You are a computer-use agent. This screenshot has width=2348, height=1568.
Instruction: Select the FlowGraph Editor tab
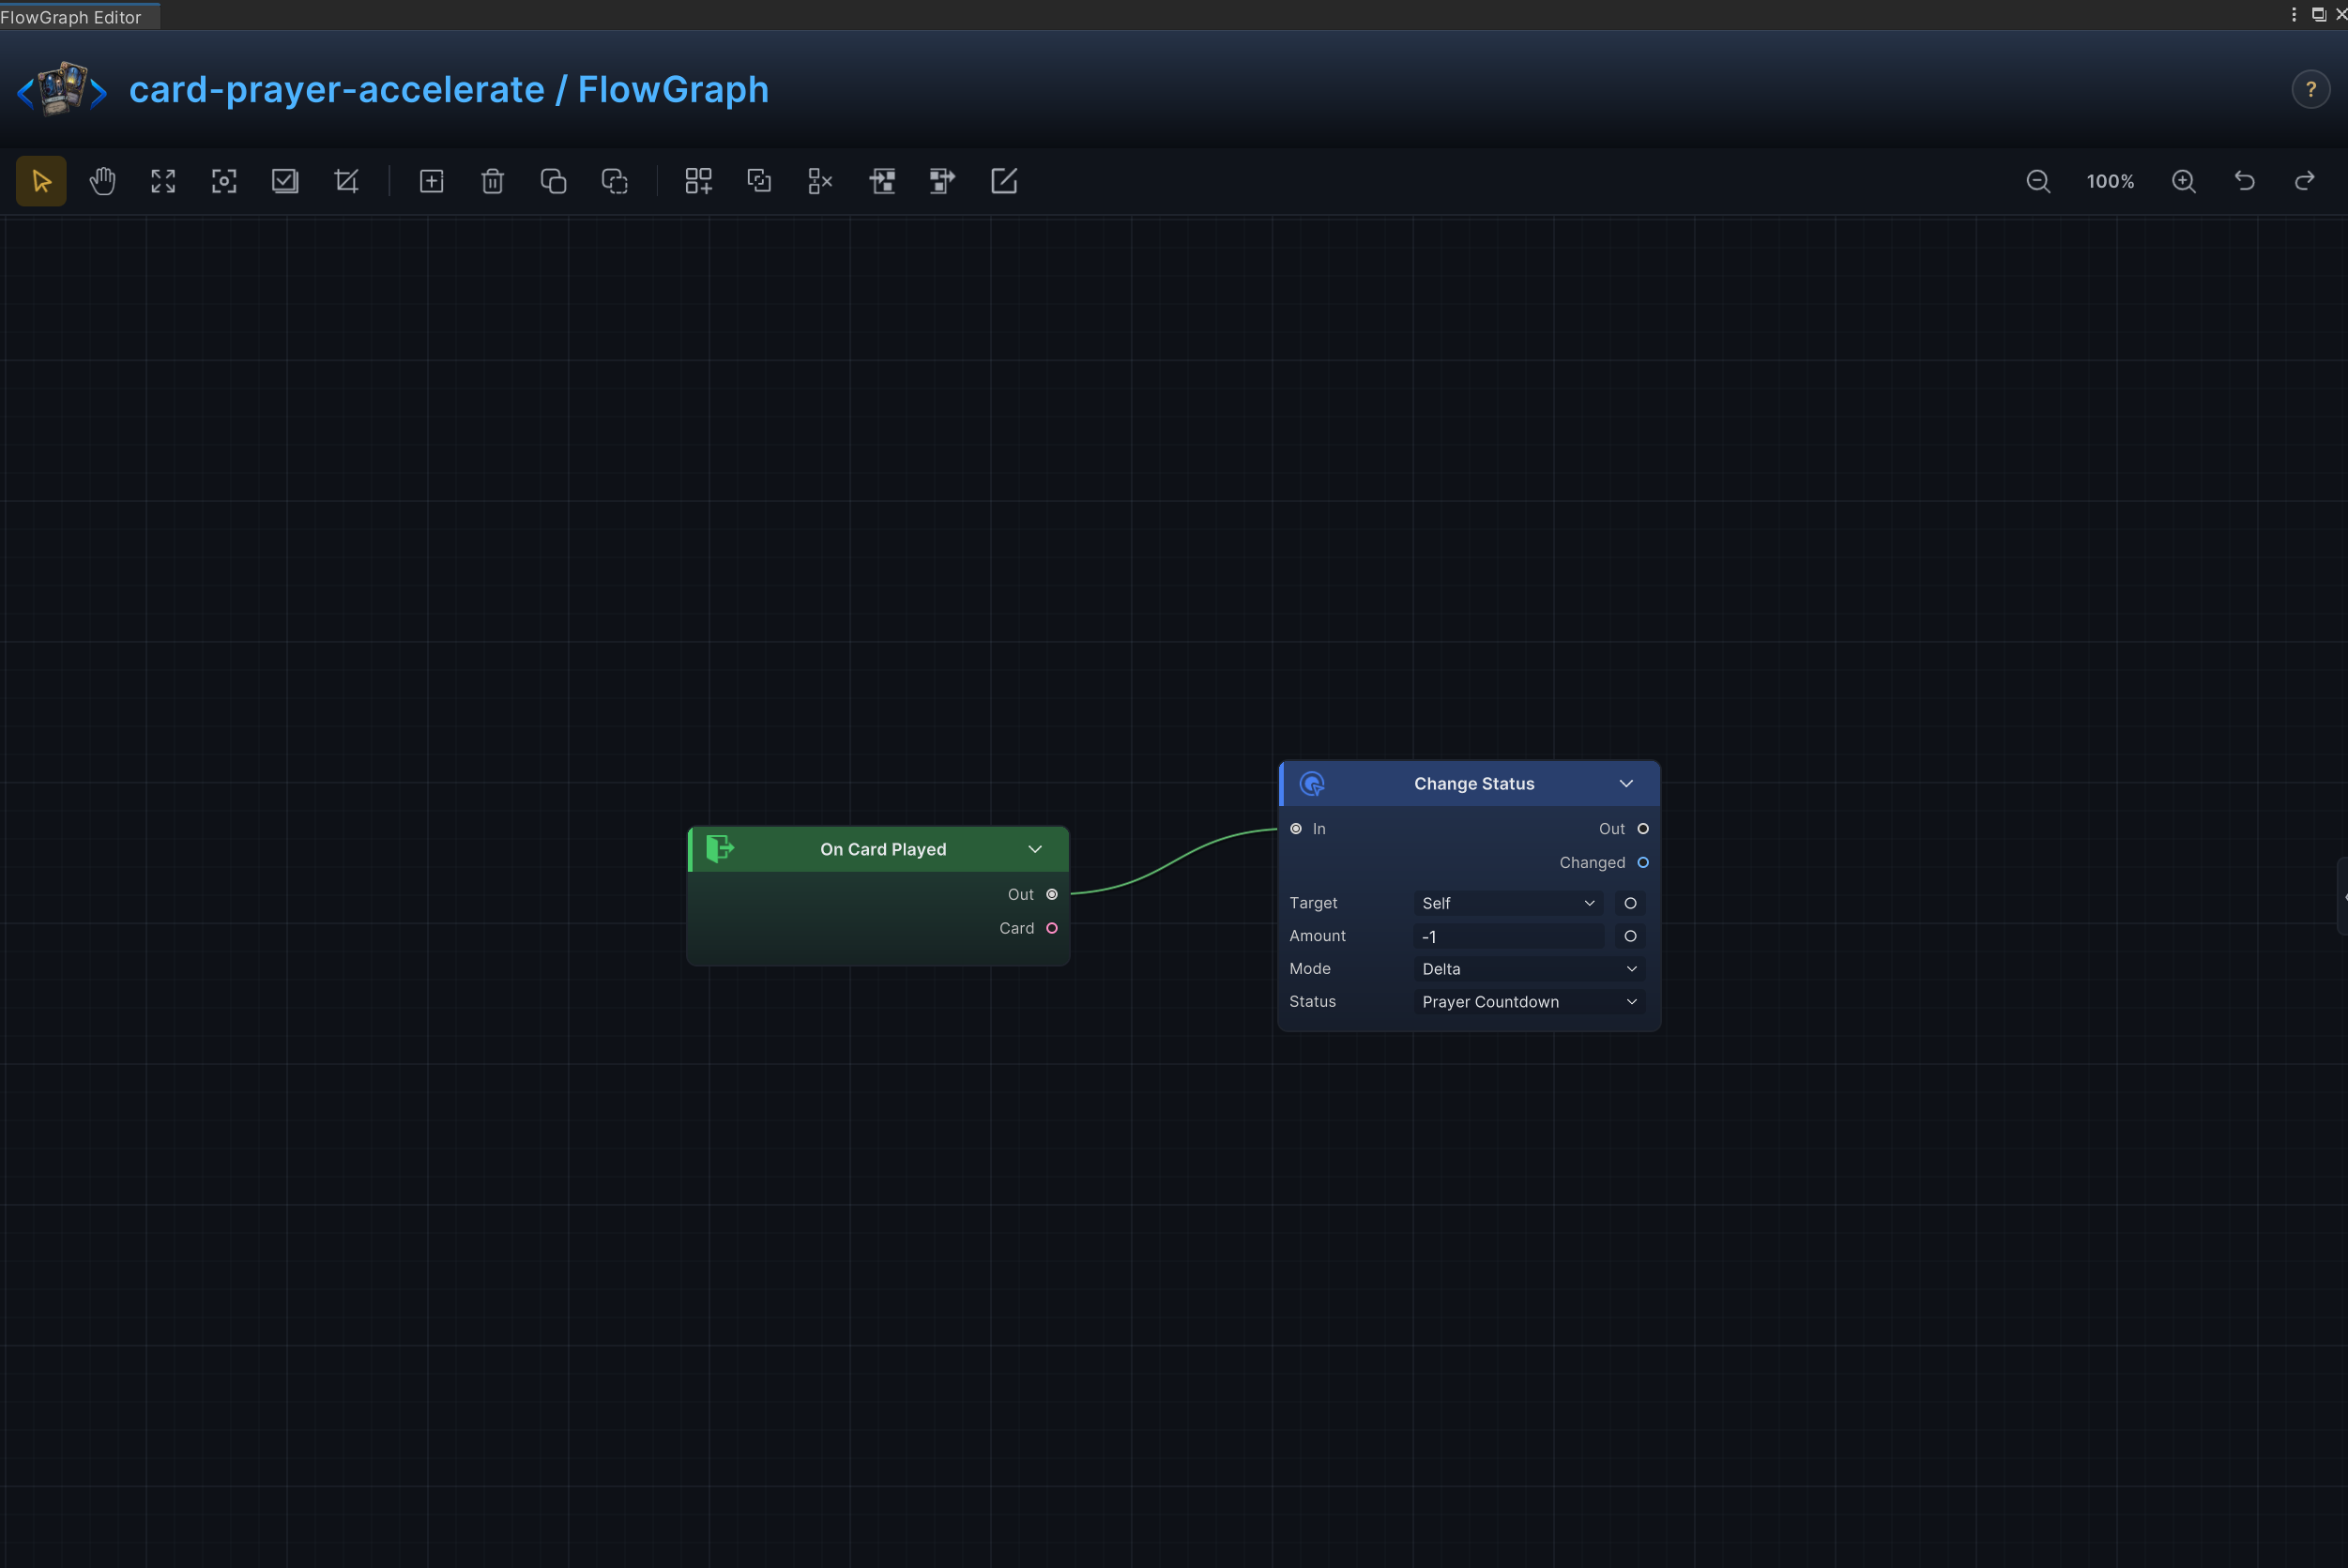[x=78, y=17]
